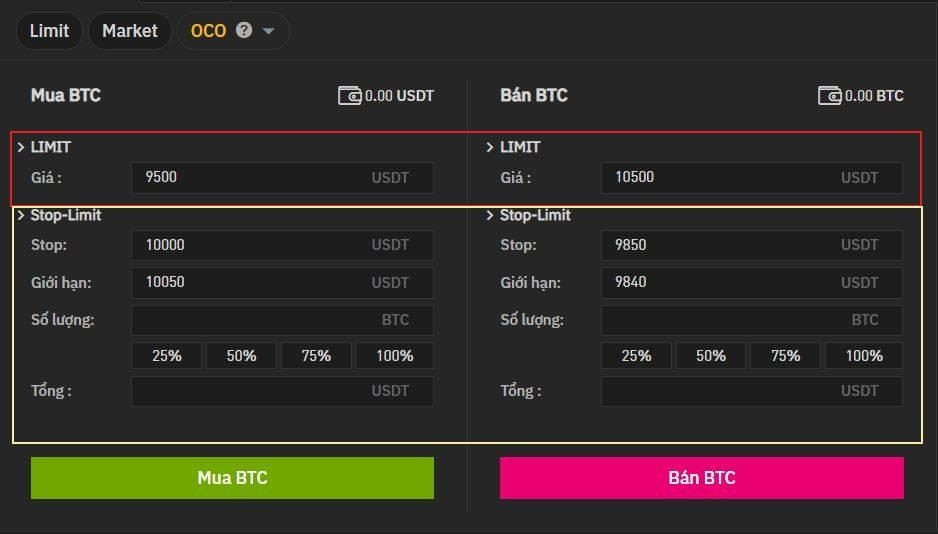Screen dimensions: 938x534
Task: Click the green Mua BTC button
Action: pyautogui.click(x=232, y=478)
